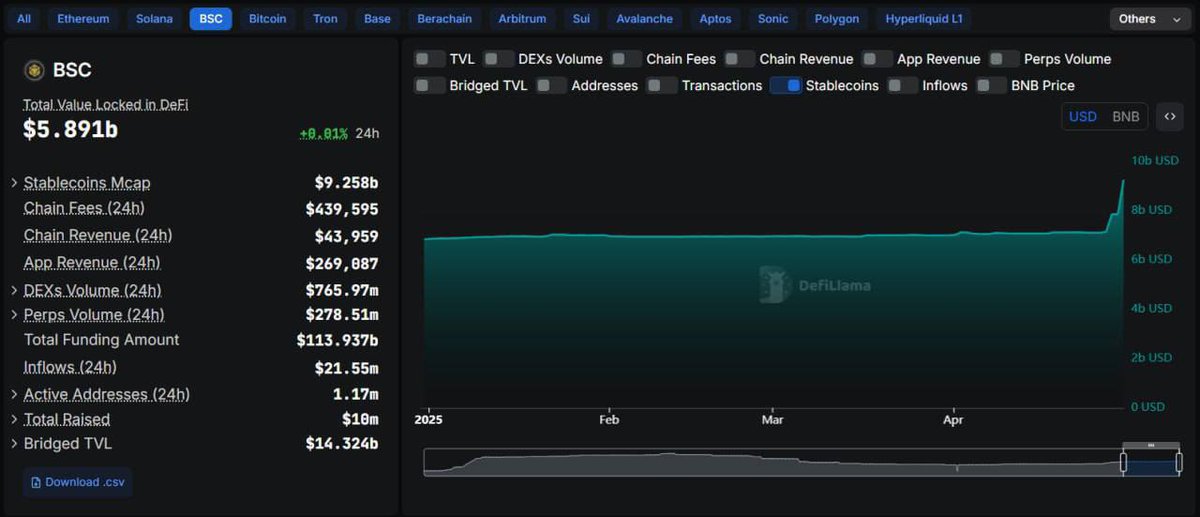The image size is (1200, 517).
Task: Click the Total Value Locked in DeFi label
Action: tap(106, 104)
